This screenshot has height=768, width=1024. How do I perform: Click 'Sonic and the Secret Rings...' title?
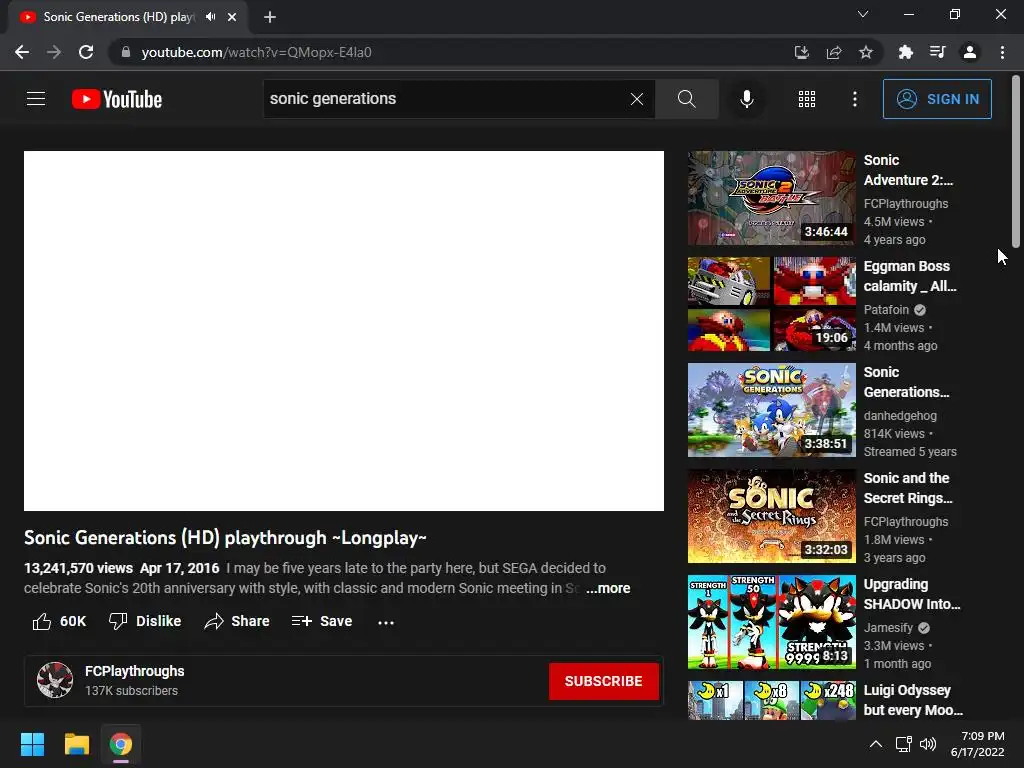coord(908,488)
